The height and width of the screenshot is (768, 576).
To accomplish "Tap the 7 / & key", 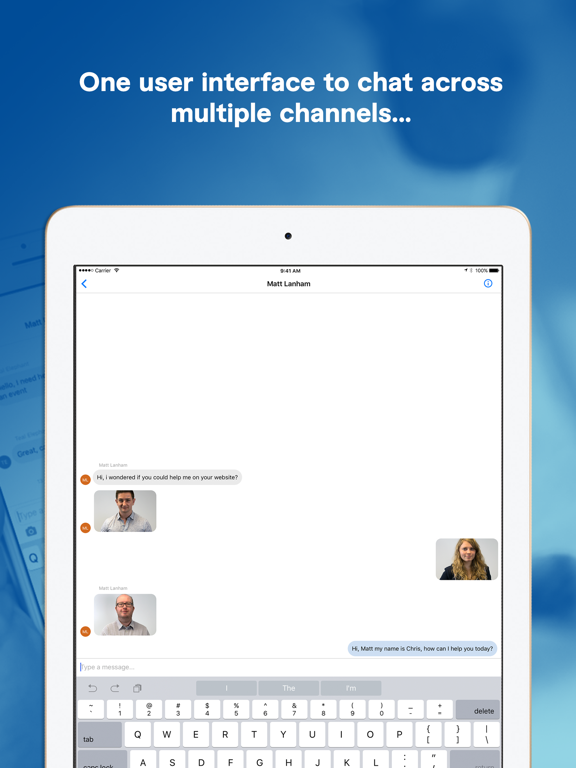I will click(294, 710).
